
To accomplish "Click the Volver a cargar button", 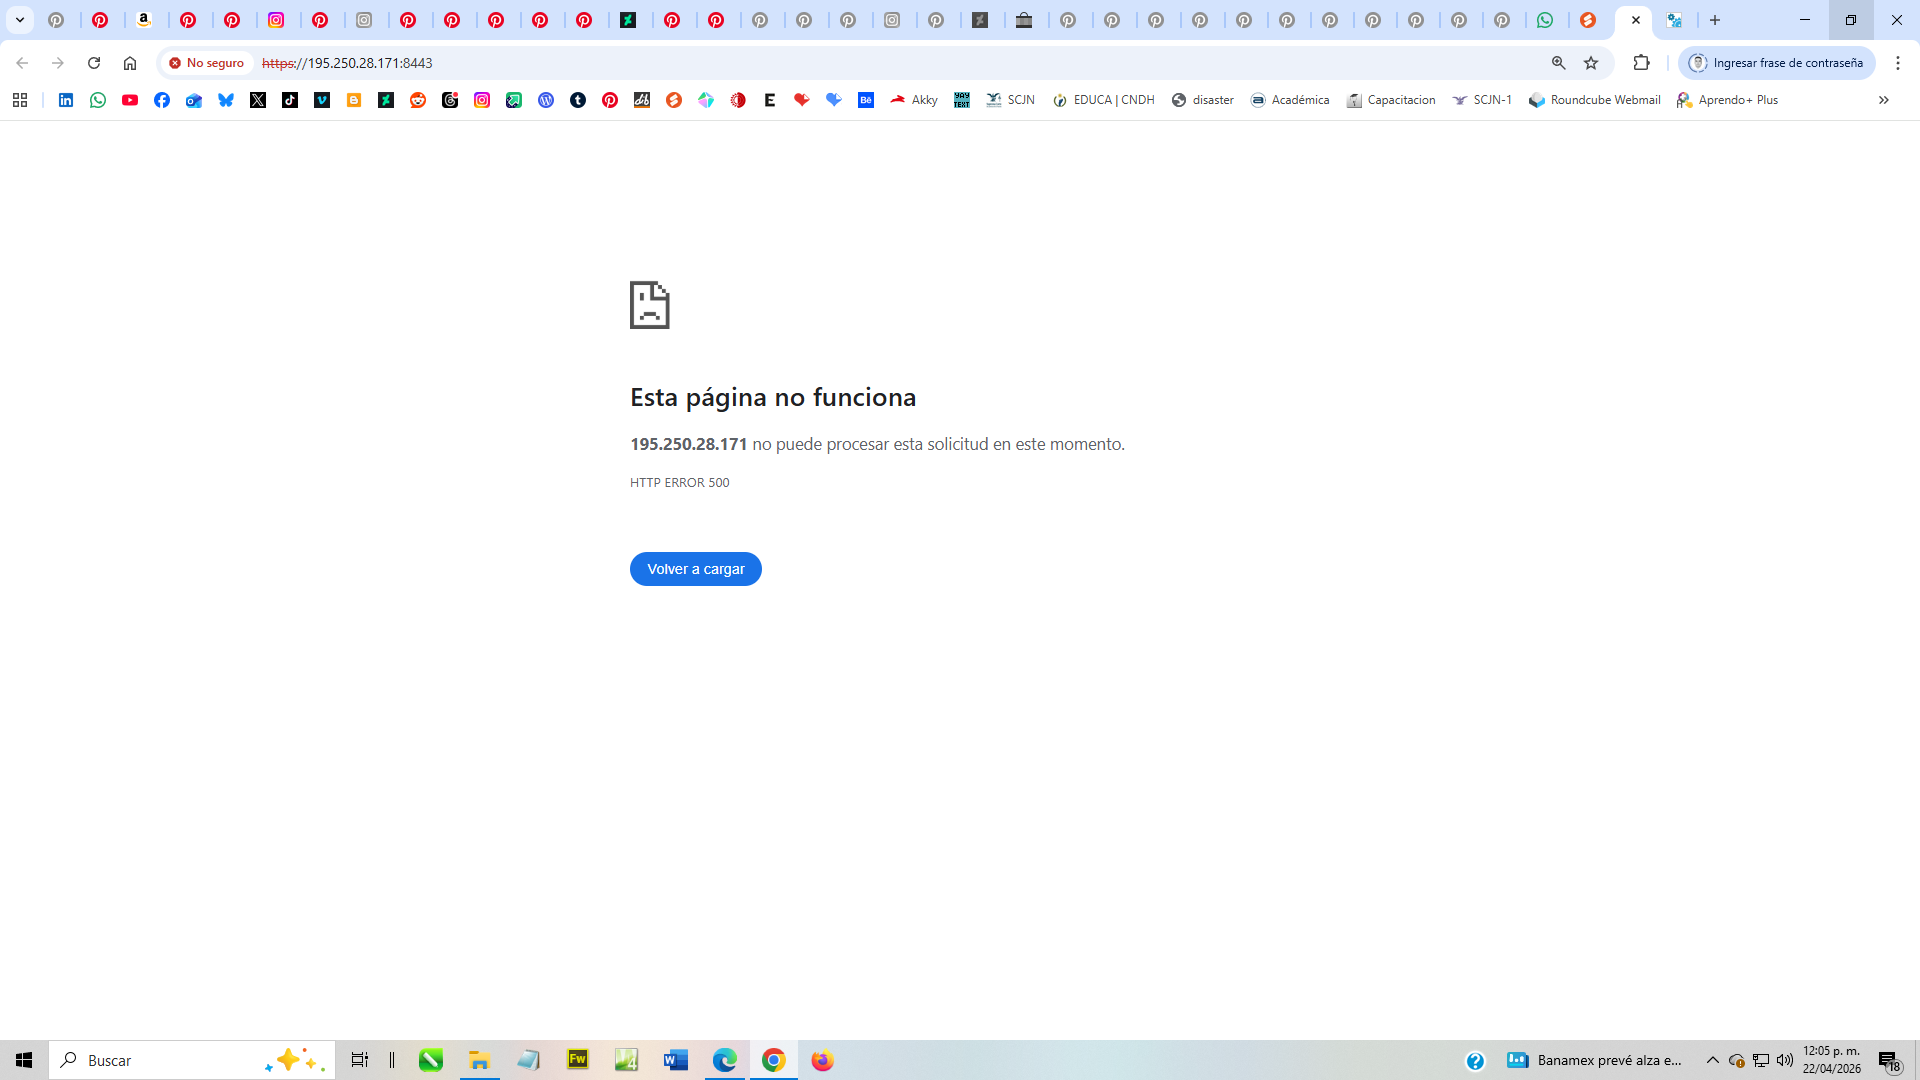I will 695,569.
